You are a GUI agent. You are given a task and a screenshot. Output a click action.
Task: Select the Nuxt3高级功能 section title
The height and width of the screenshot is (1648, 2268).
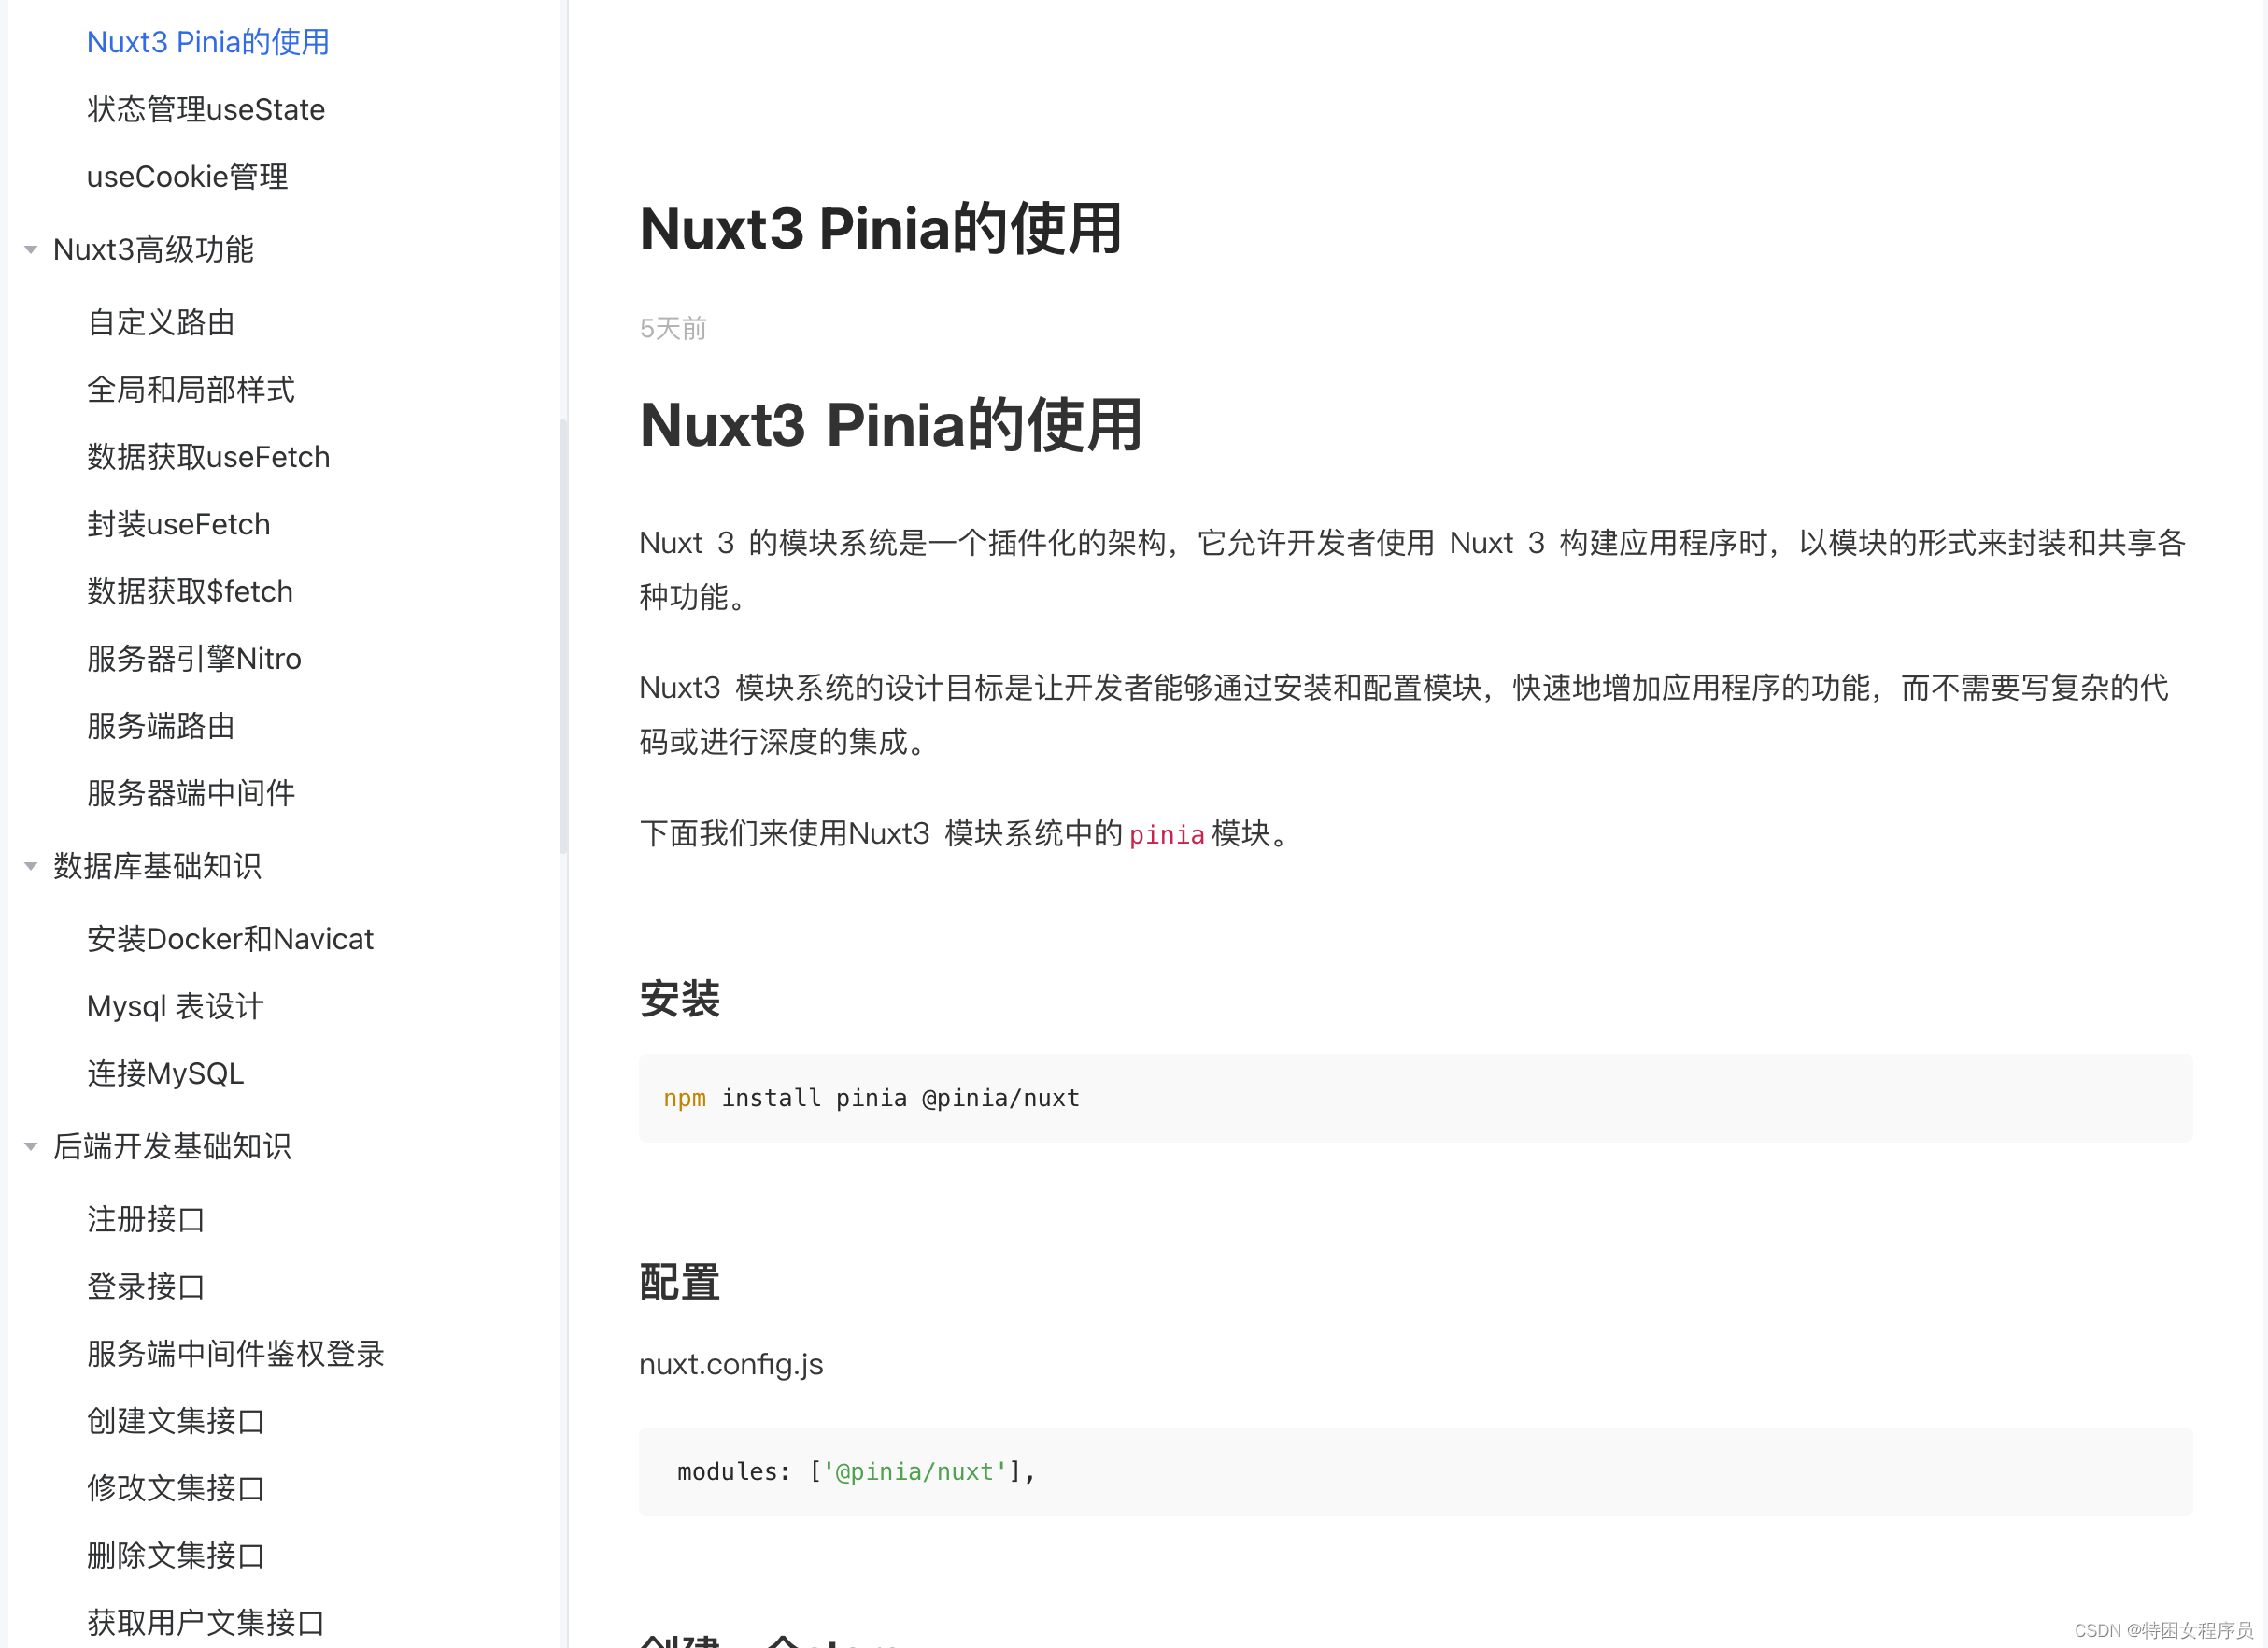(153, 249)
